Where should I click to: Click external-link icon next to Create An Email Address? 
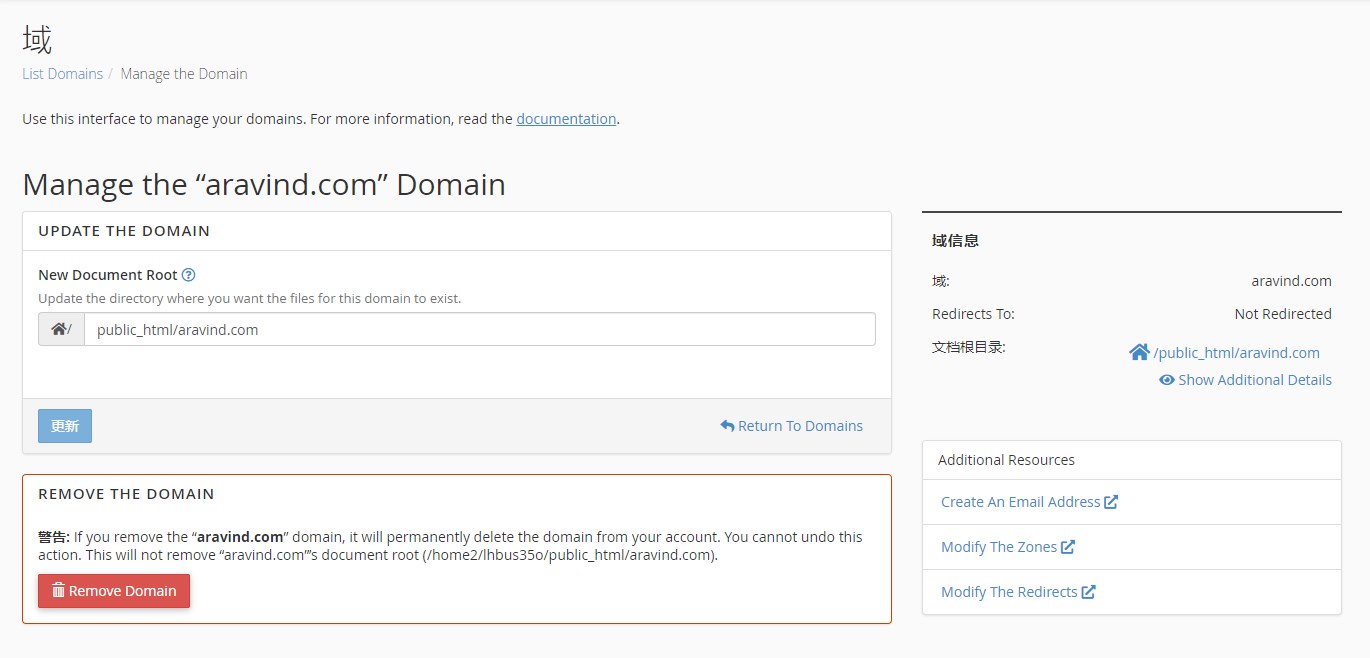pos(1111,502)
